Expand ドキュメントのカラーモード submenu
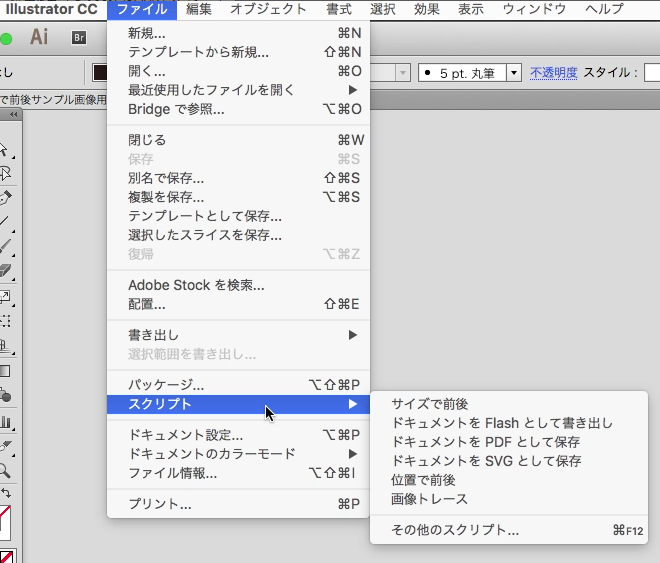 point(238,454)
